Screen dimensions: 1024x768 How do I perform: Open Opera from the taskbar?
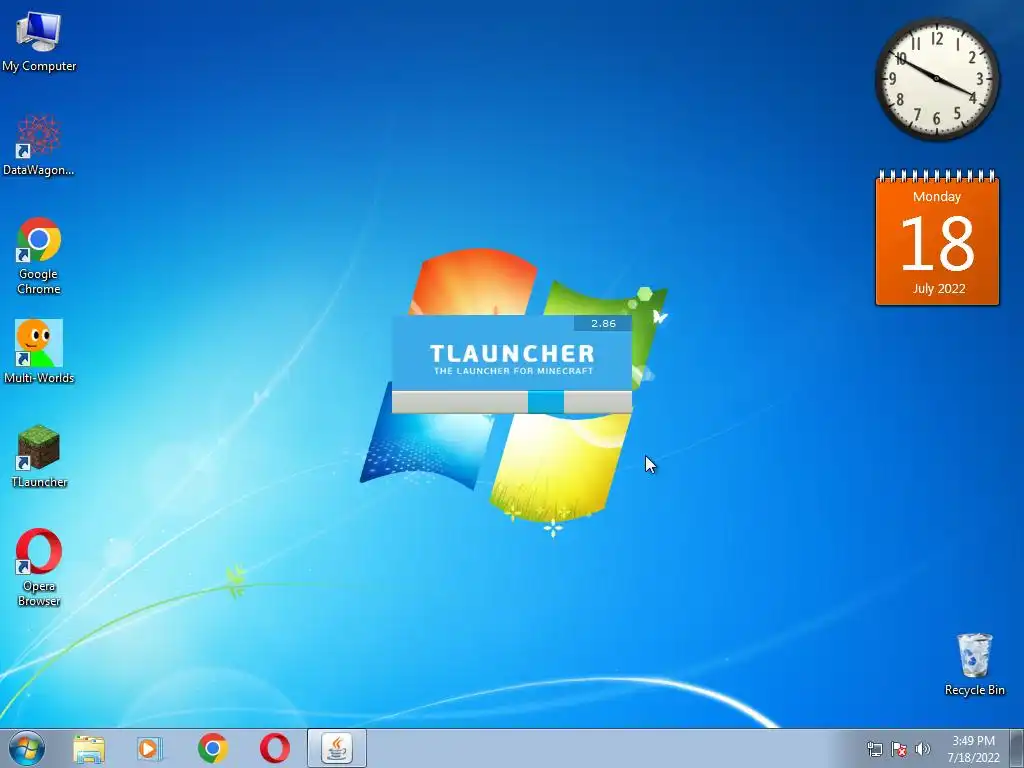(275, 748)
